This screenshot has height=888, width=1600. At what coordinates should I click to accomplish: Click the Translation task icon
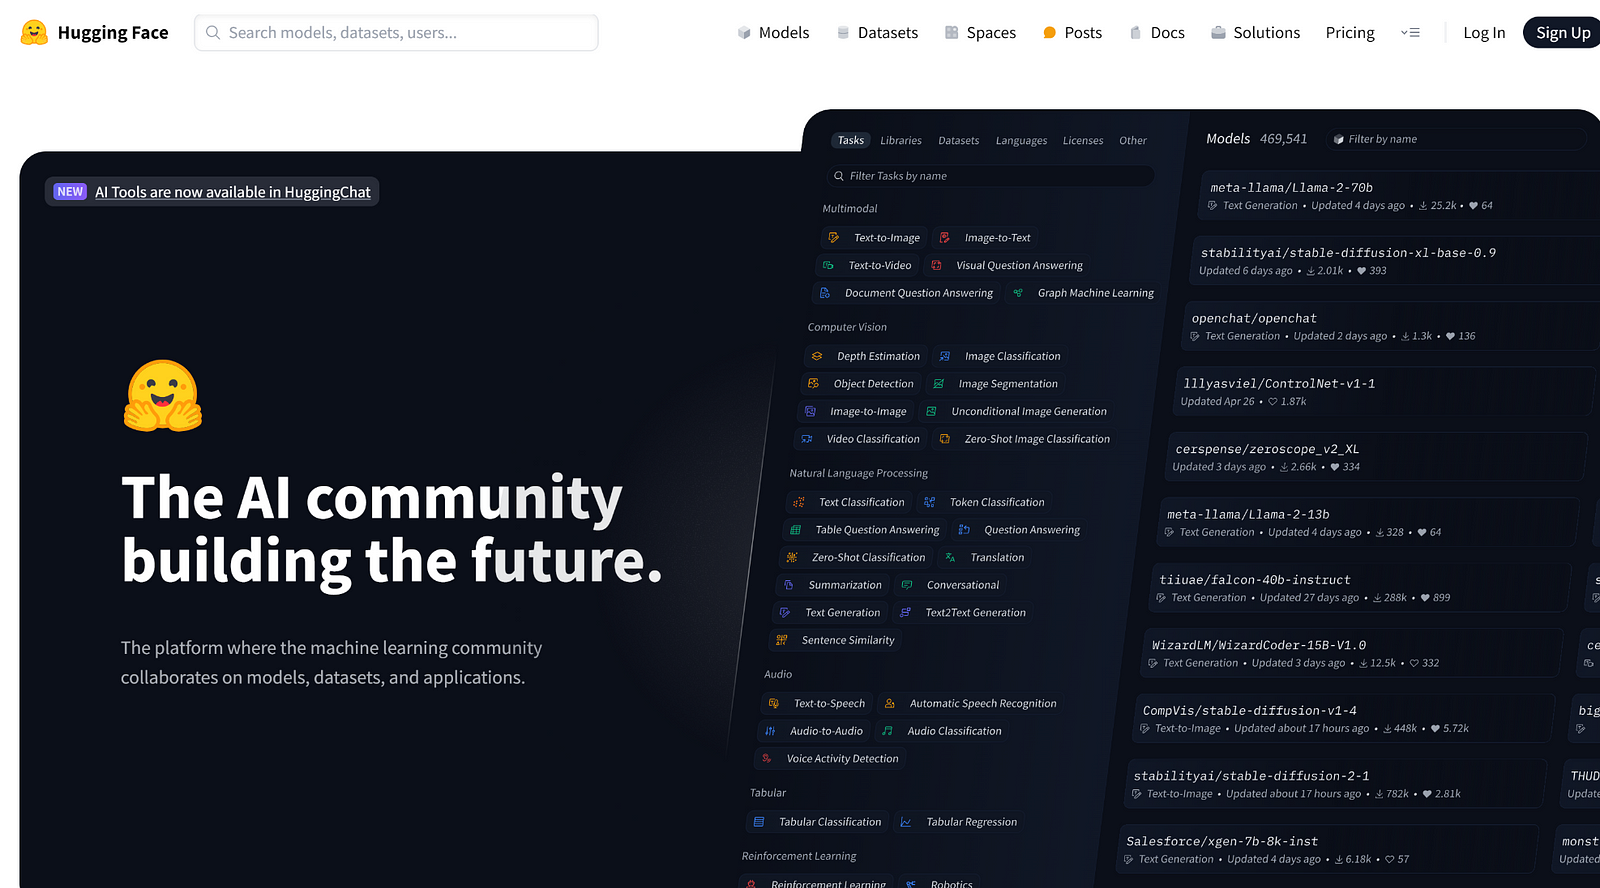tap(950, 558)
